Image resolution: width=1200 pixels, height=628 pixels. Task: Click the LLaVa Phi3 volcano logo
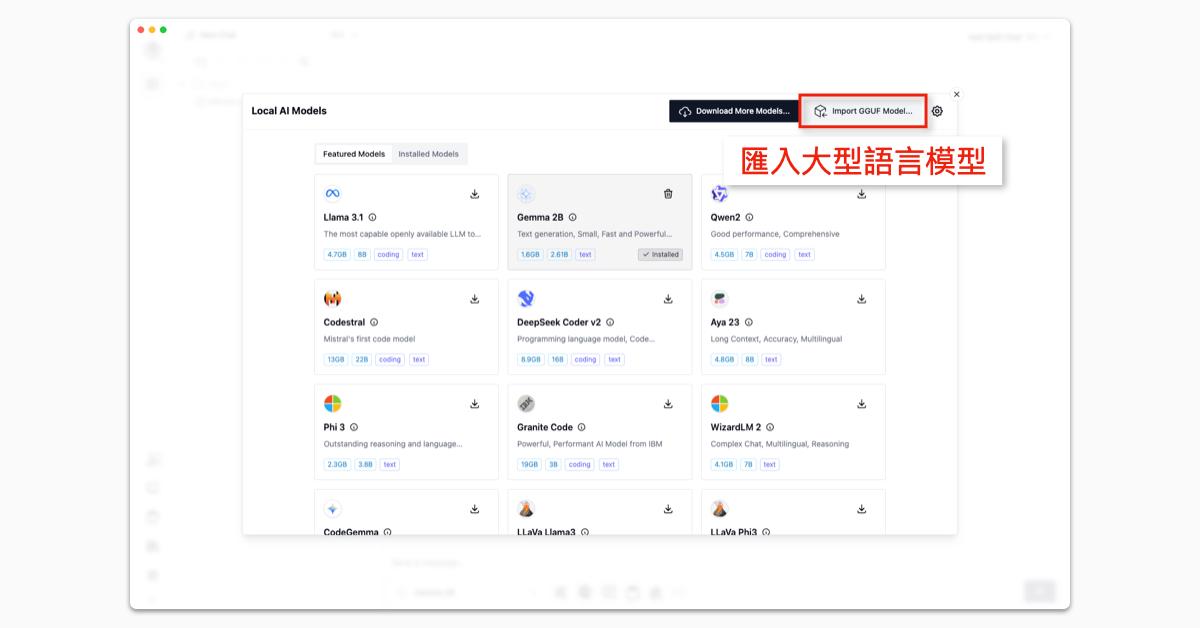pyautogui.click(x=720, y=509)
